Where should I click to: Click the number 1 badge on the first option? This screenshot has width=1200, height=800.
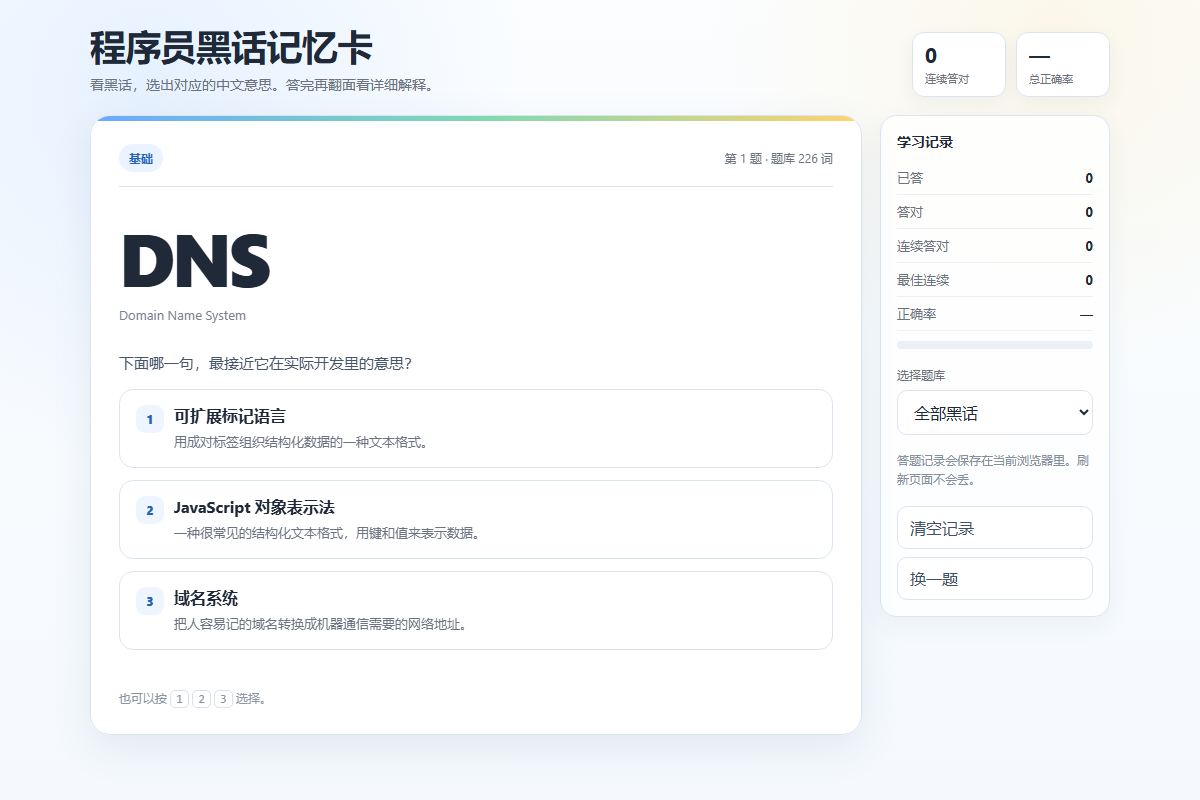pyautogui.click(x=150, y=419)
